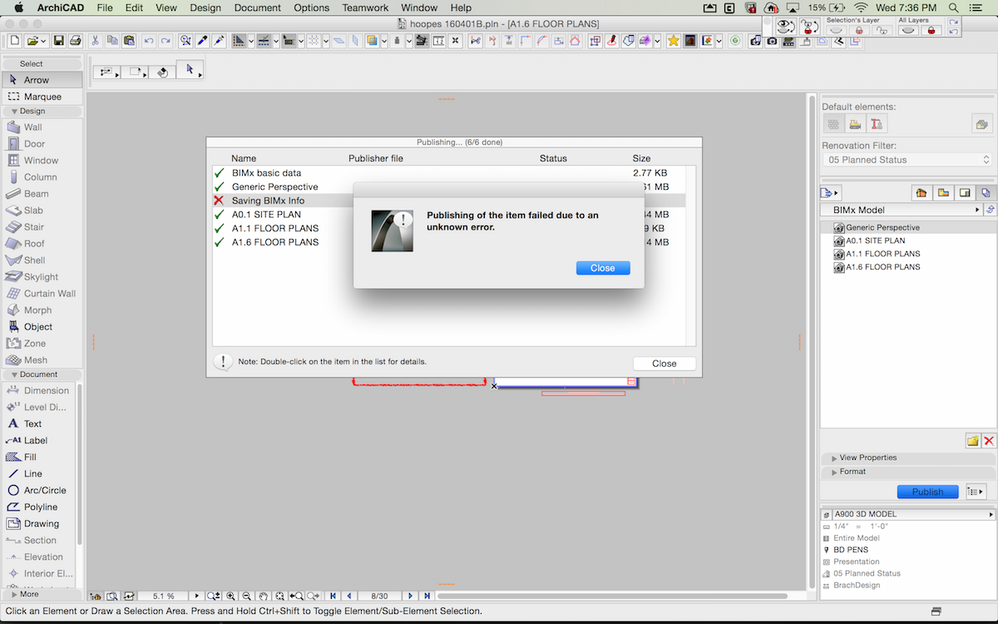Click the yellow star favorites icon
The width and height of the screenshot is (998, 624).
click(x=673, y=41)
